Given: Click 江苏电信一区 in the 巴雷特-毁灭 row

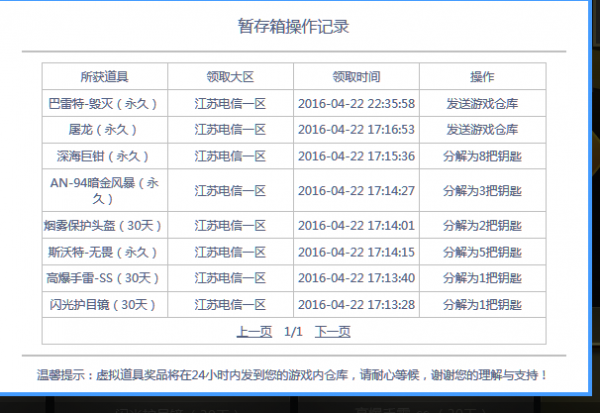Looking at the screenshot, I should 230,104.
